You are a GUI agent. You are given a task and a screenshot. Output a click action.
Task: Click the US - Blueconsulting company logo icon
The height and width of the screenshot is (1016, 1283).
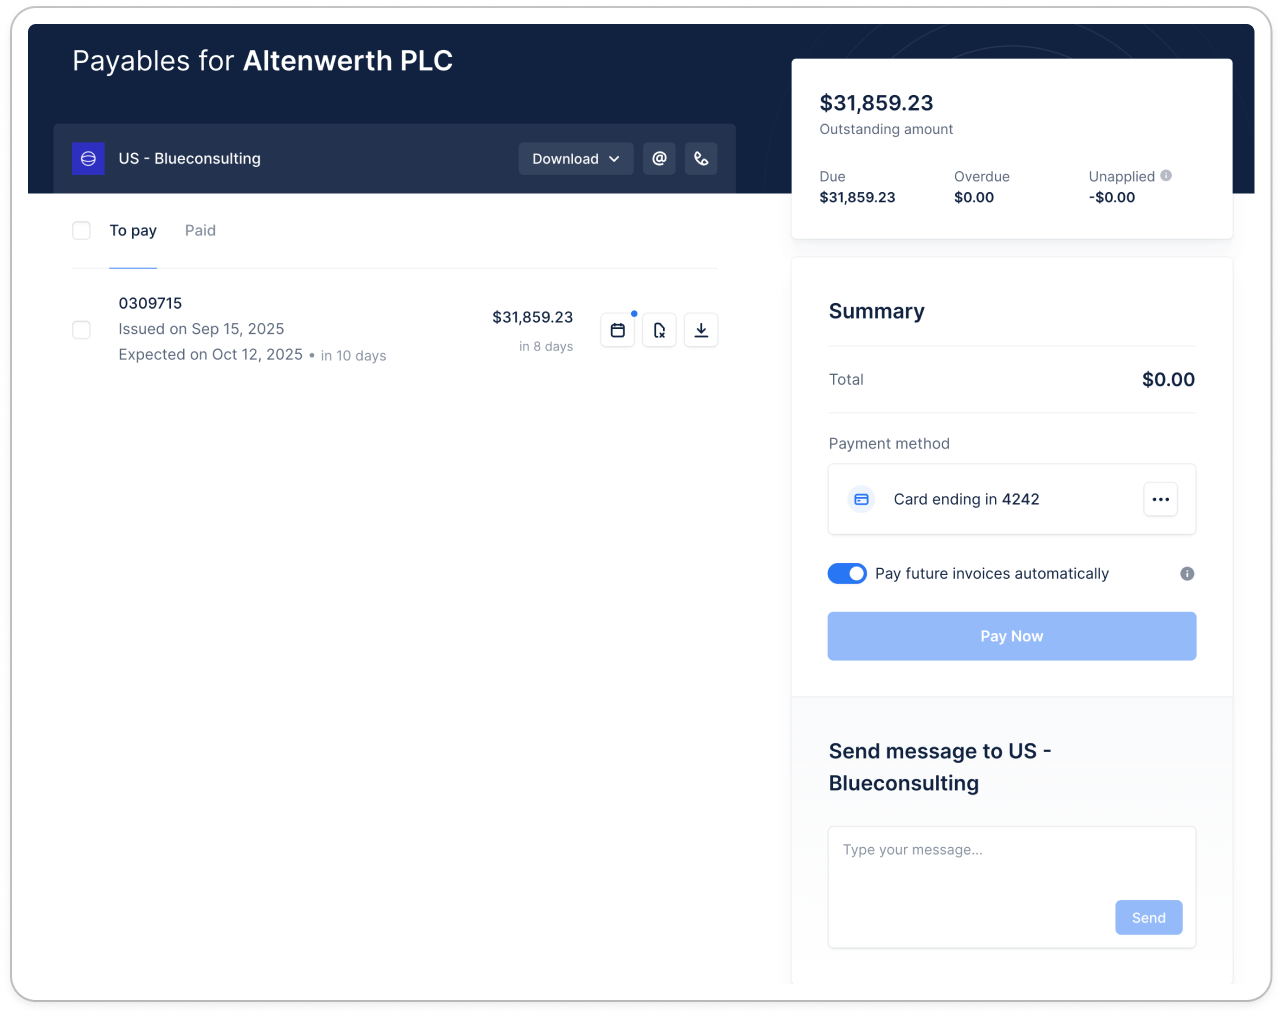88,159
